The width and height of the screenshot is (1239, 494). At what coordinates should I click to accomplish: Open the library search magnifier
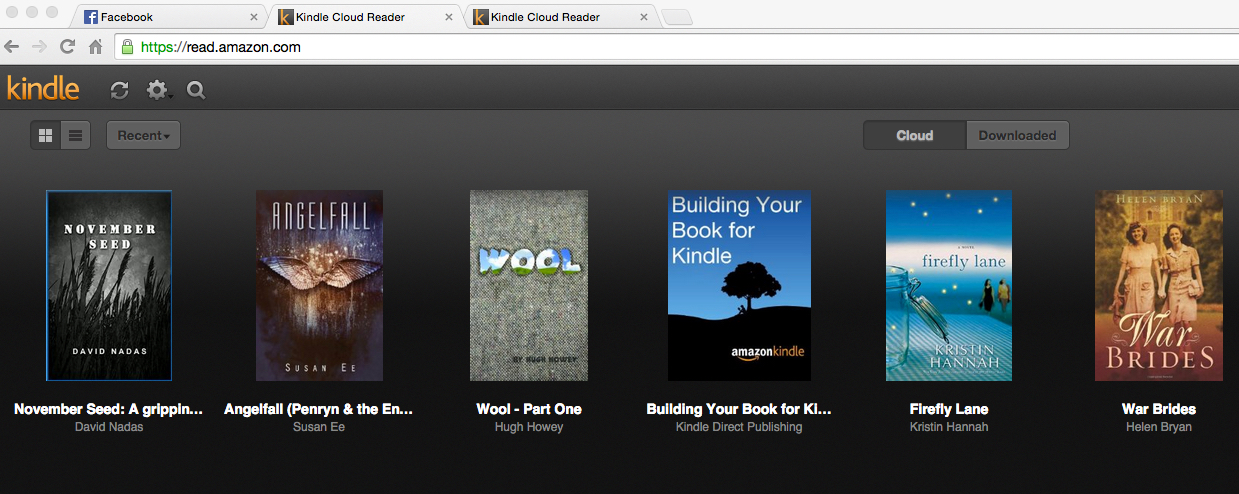196,90
